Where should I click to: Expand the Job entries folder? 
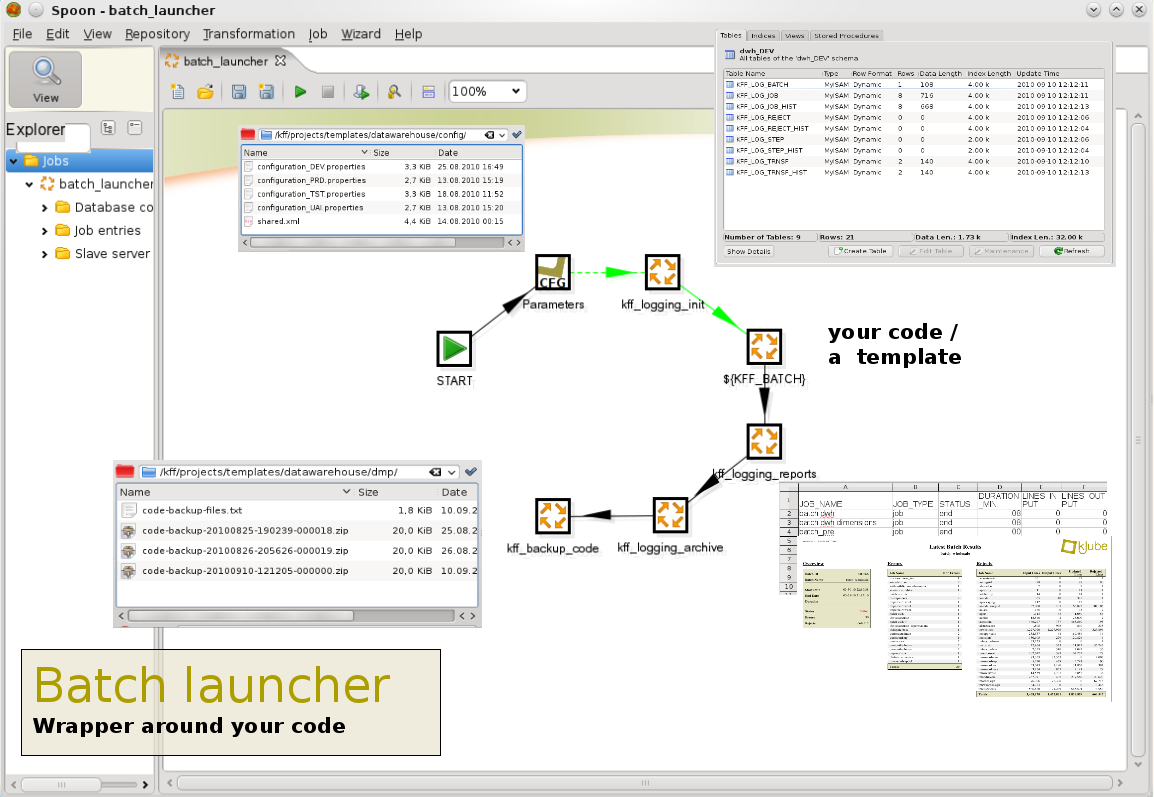click(45, 230)
